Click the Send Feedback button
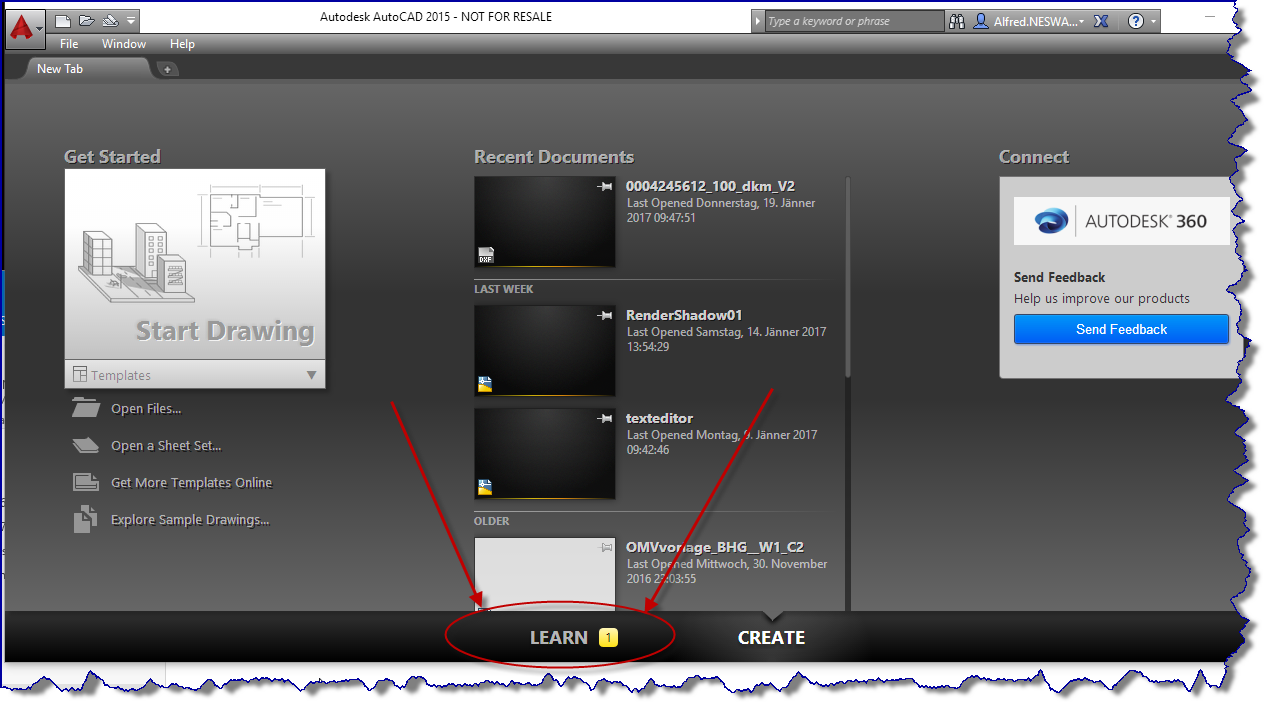 tap(1121, 329)
